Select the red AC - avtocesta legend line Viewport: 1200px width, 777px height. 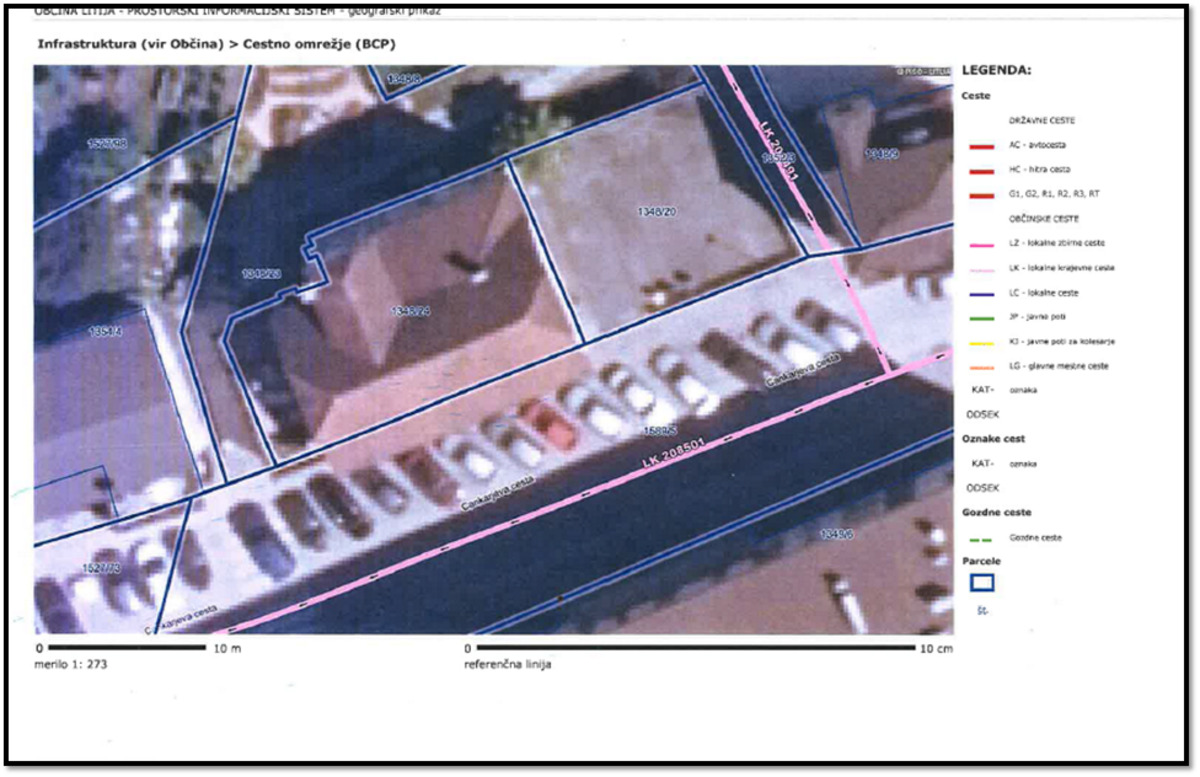pyautogui.click(x=980, y=146)
